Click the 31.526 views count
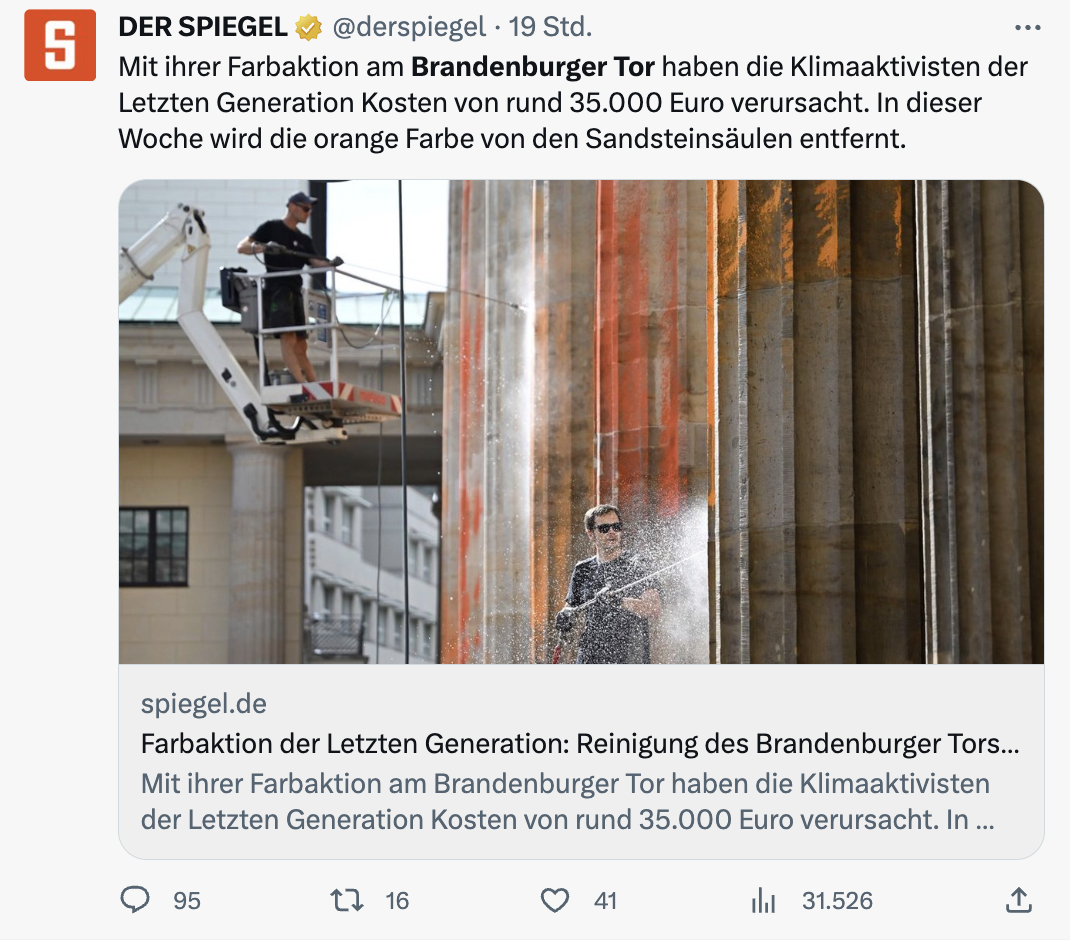Viewport: 1070px width, 940px height. click(837, 901)
